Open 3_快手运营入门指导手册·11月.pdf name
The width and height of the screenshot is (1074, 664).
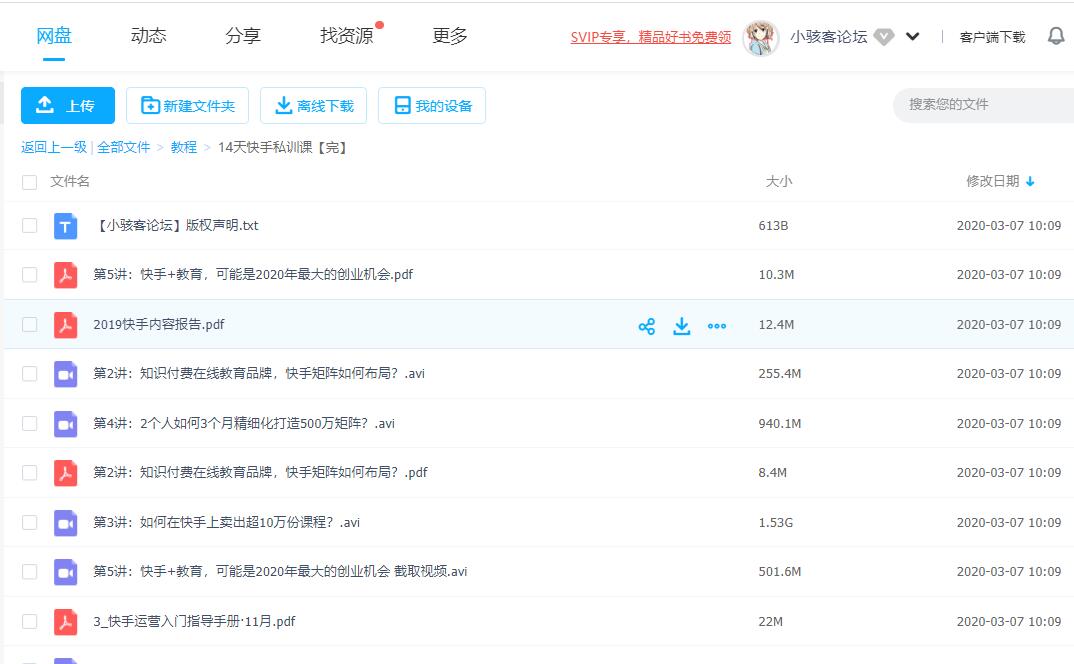click(x=195, y=622)
